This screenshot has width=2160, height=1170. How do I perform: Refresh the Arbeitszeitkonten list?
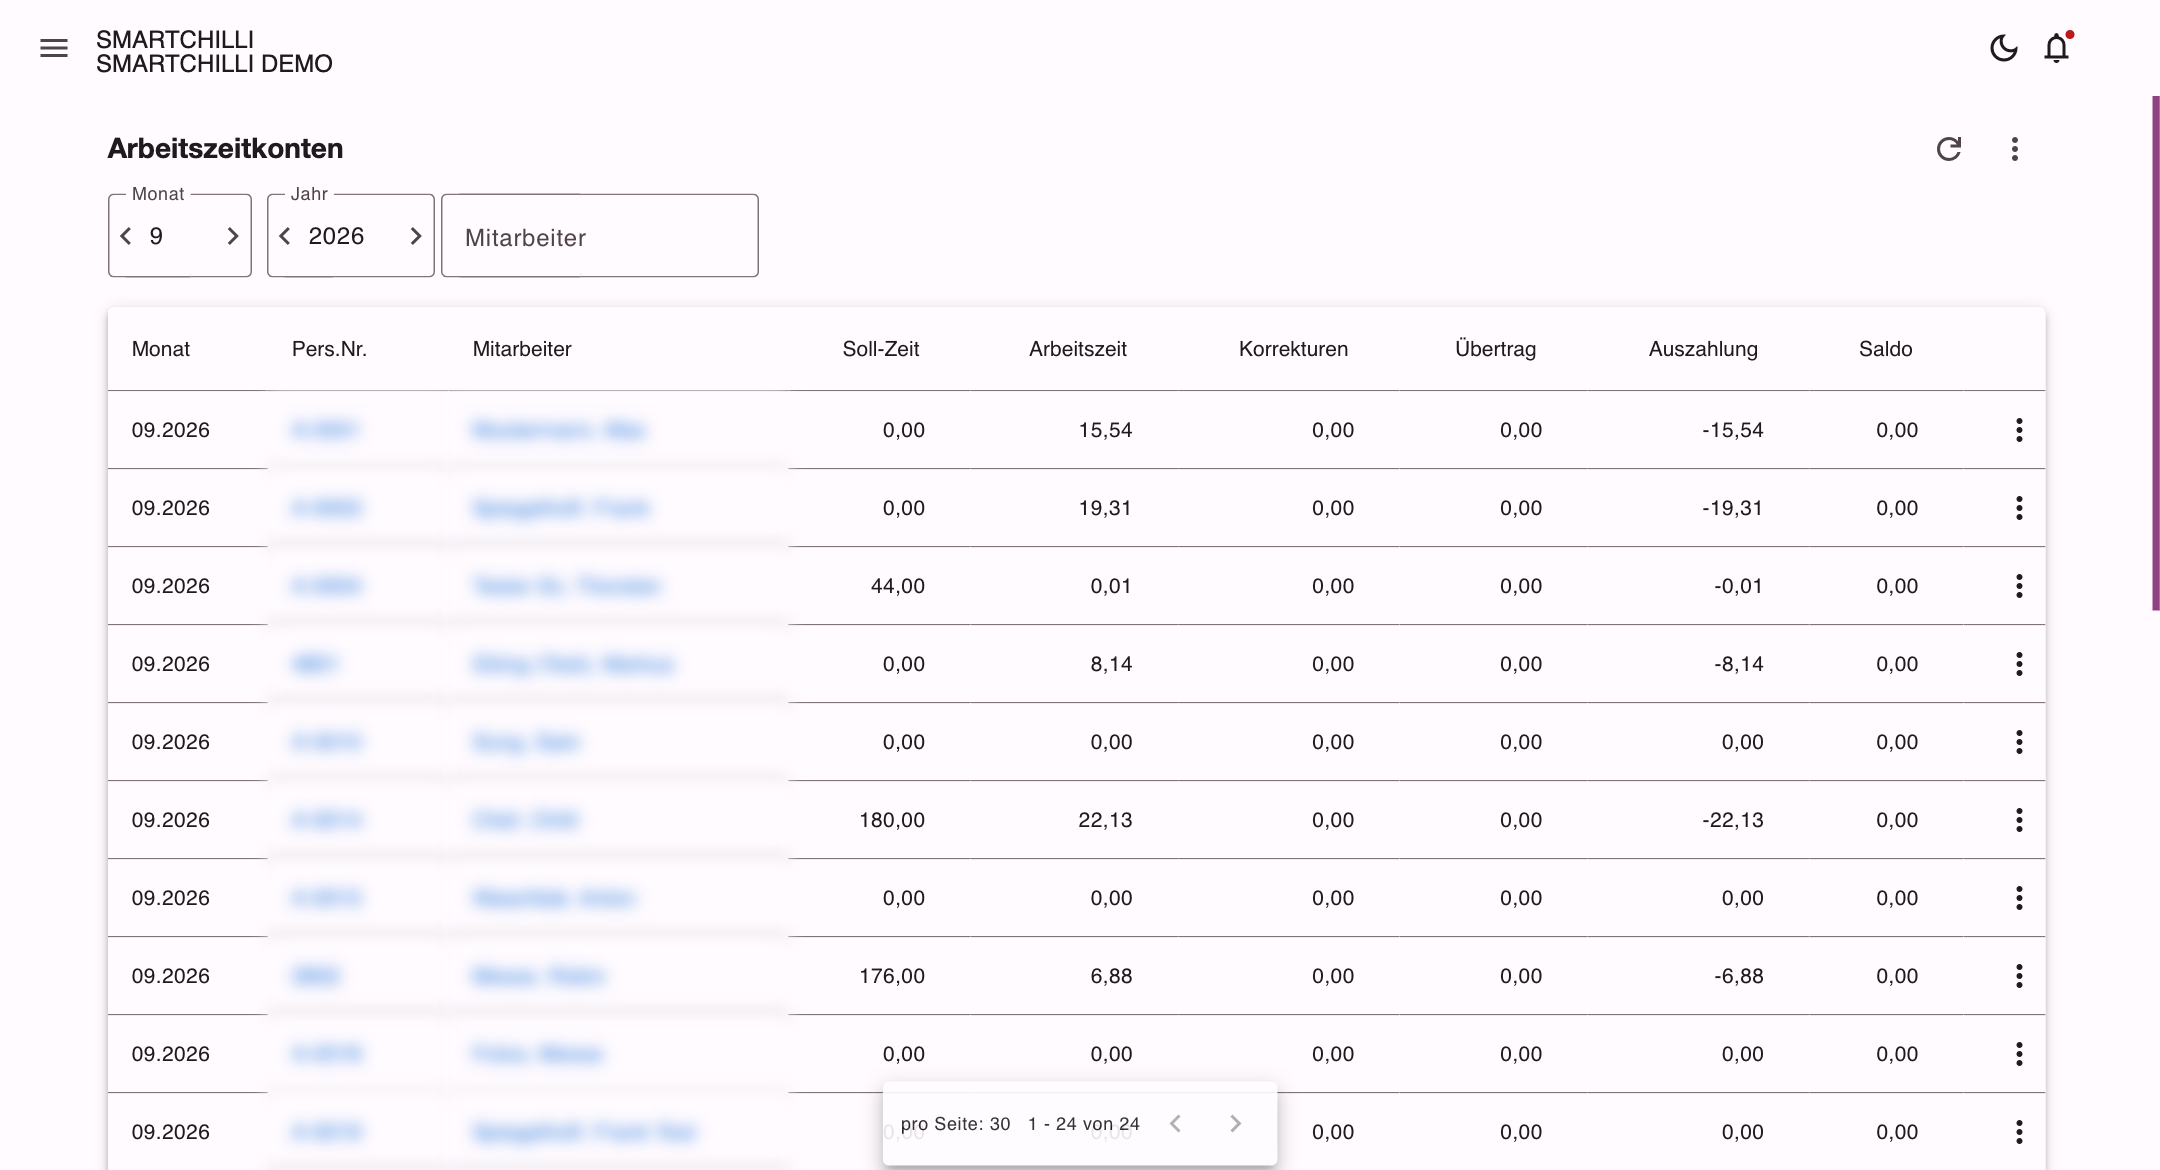pyautogui.click(x=1948, y=149)
